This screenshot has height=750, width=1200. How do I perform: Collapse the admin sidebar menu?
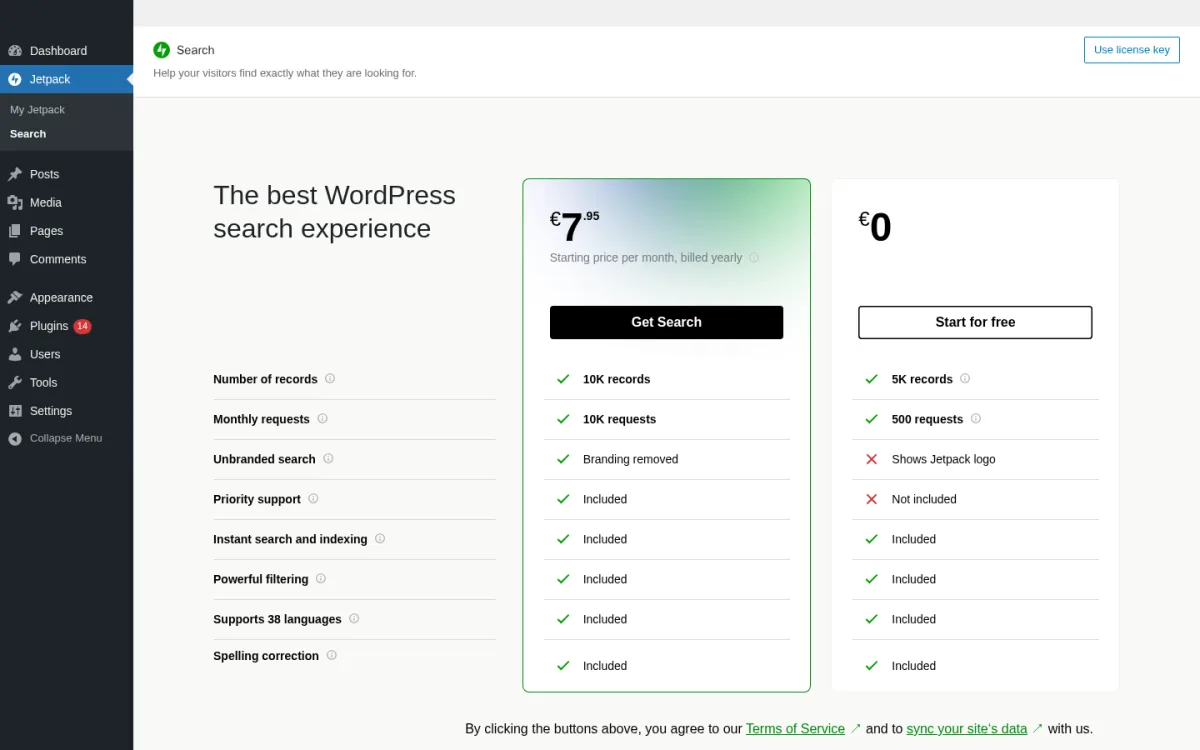pyautogui.click(x=66, y=438)
